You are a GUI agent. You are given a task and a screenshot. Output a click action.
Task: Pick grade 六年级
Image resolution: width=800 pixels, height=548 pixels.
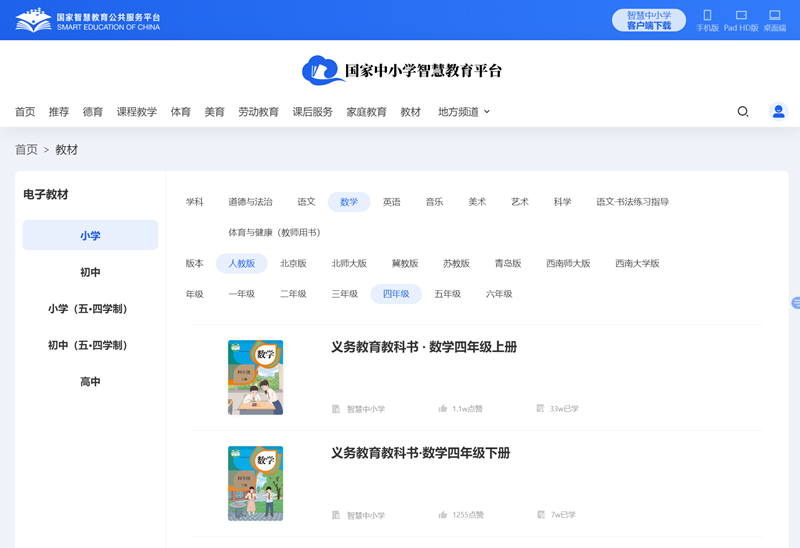(x=499, y=294)
